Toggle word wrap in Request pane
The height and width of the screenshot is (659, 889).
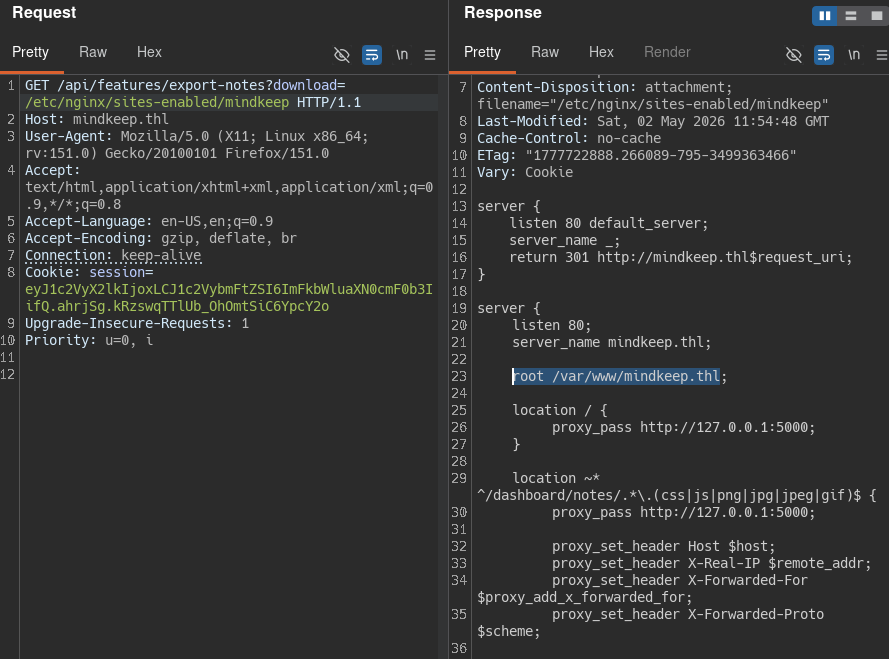click(x=372, y=54)
